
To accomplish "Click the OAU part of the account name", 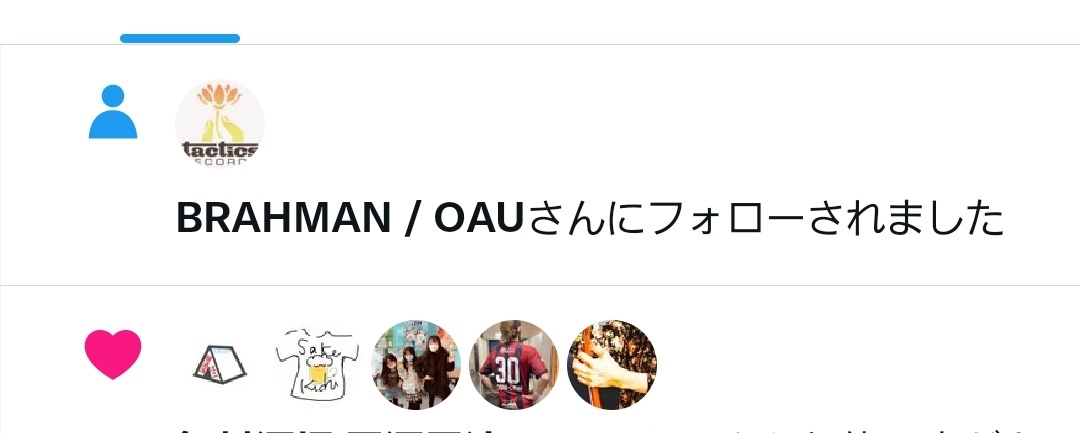I will point(479,218).
